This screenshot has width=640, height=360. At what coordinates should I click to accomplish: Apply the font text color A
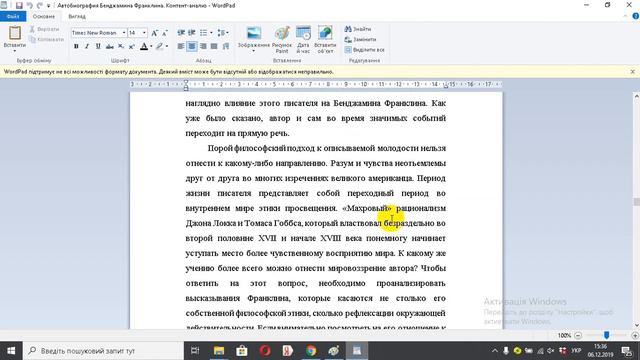[x=144, y=47]
